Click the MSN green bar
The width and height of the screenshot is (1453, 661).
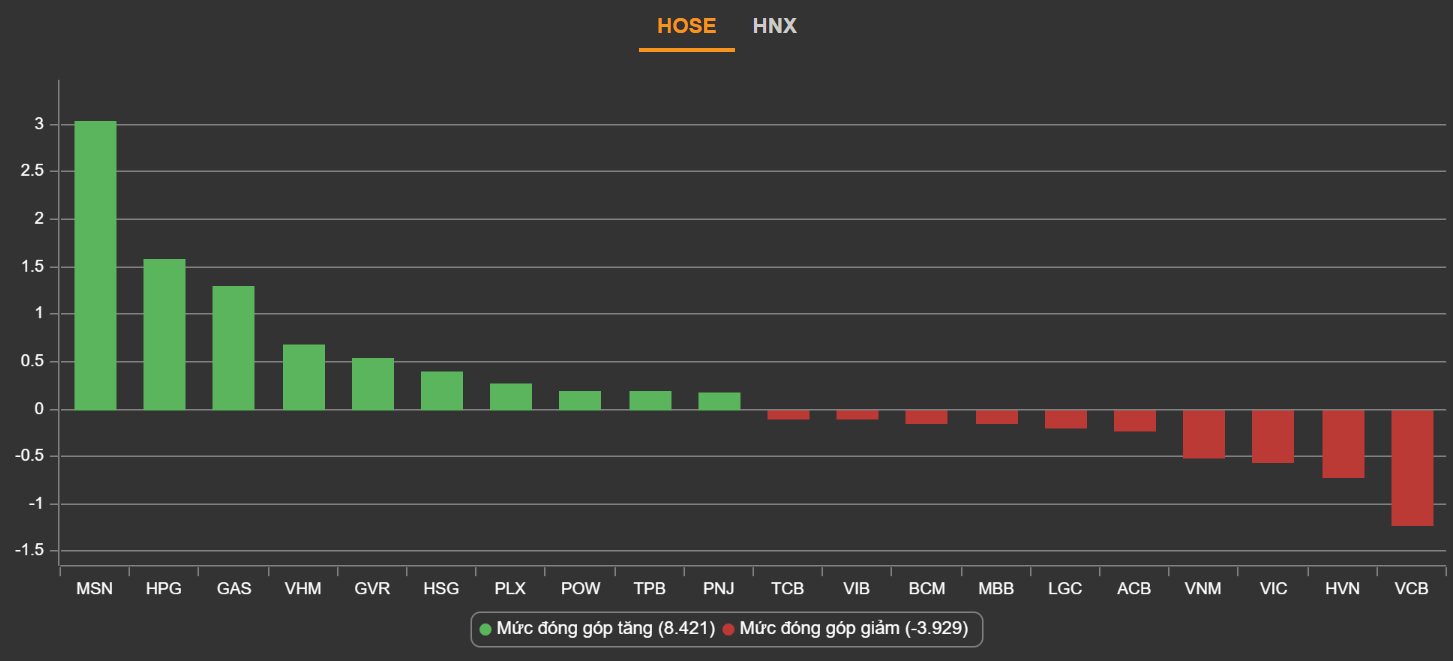tap(95, 265)
